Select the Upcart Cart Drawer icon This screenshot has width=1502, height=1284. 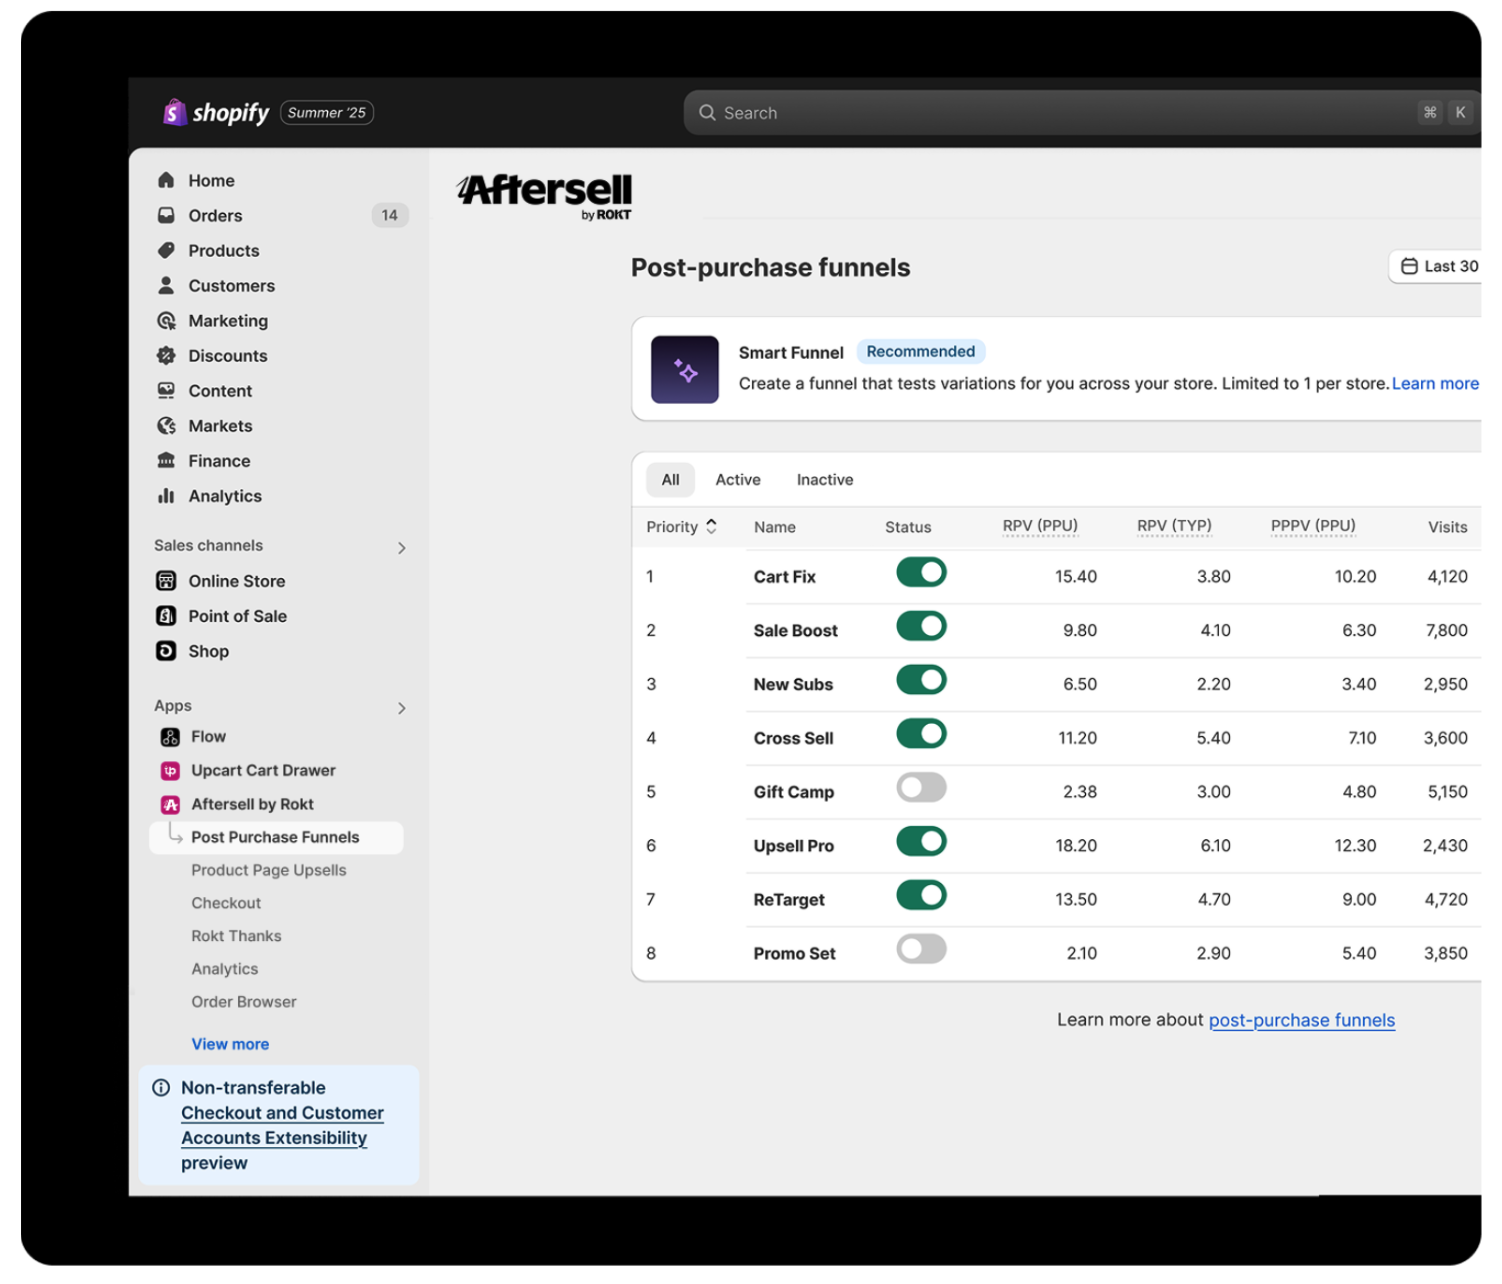click(169, 770)
